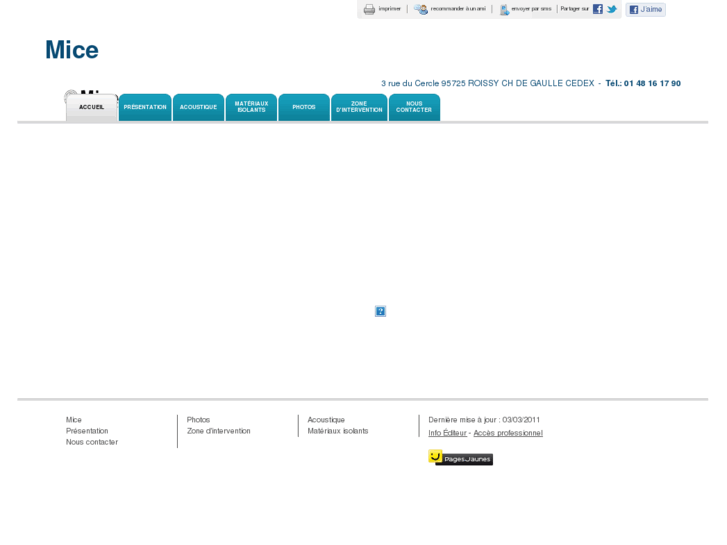The width and height of the screenshot is (727, 545).
Task: Click recommander à un ami link
Action: [458, 9]
